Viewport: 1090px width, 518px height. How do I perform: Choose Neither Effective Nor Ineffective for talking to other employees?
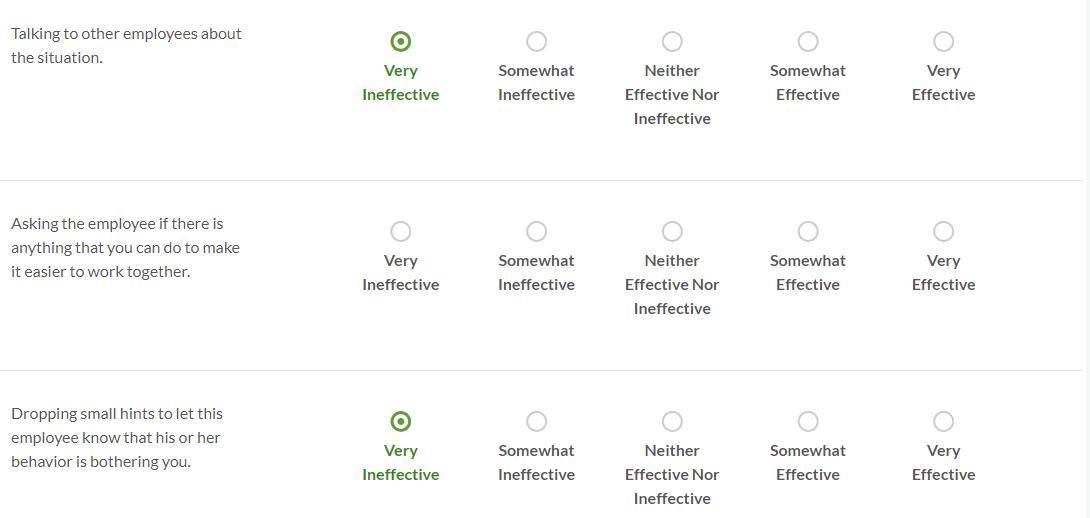[x=672, y=41]
